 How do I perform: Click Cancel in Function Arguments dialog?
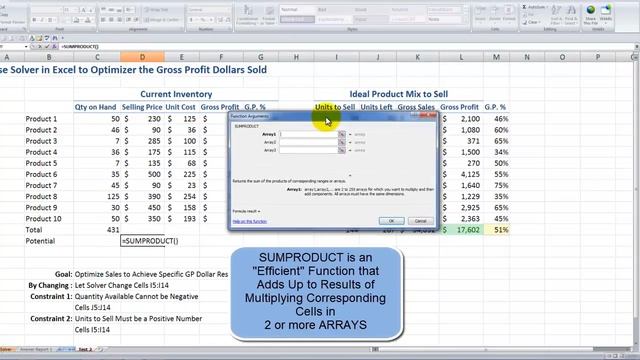(x=420, y=221)
